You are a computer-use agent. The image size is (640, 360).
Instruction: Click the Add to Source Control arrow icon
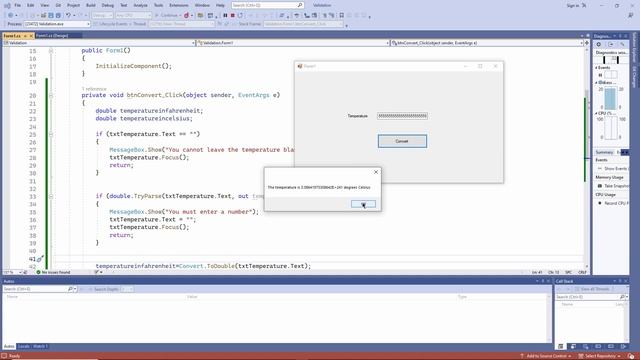click(x=522, y=356)
